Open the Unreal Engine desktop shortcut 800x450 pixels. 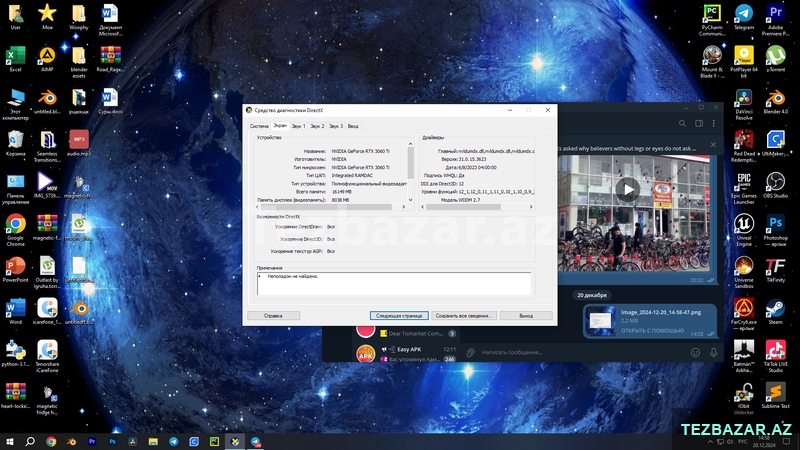[x=744, y=230]
